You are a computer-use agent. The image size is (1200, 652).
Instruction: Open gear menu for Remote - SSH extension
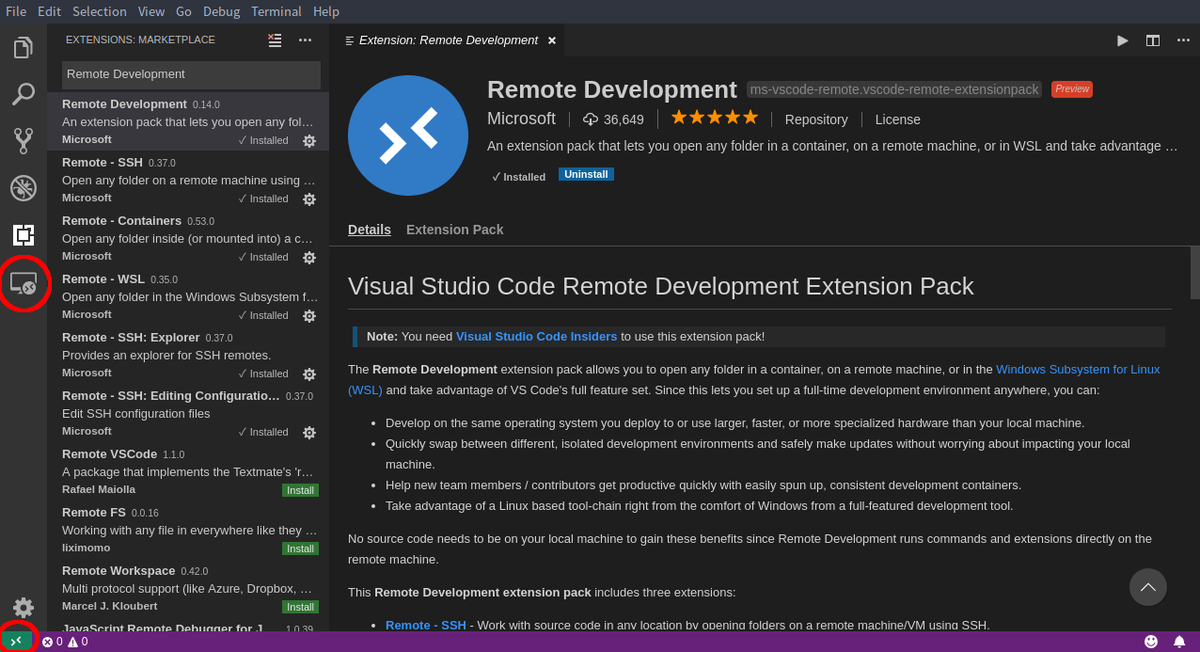tap(309, 199)
